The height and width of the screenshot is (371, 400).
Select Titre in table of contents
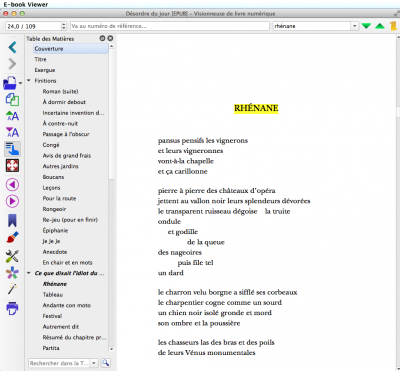tap(40, 59)
